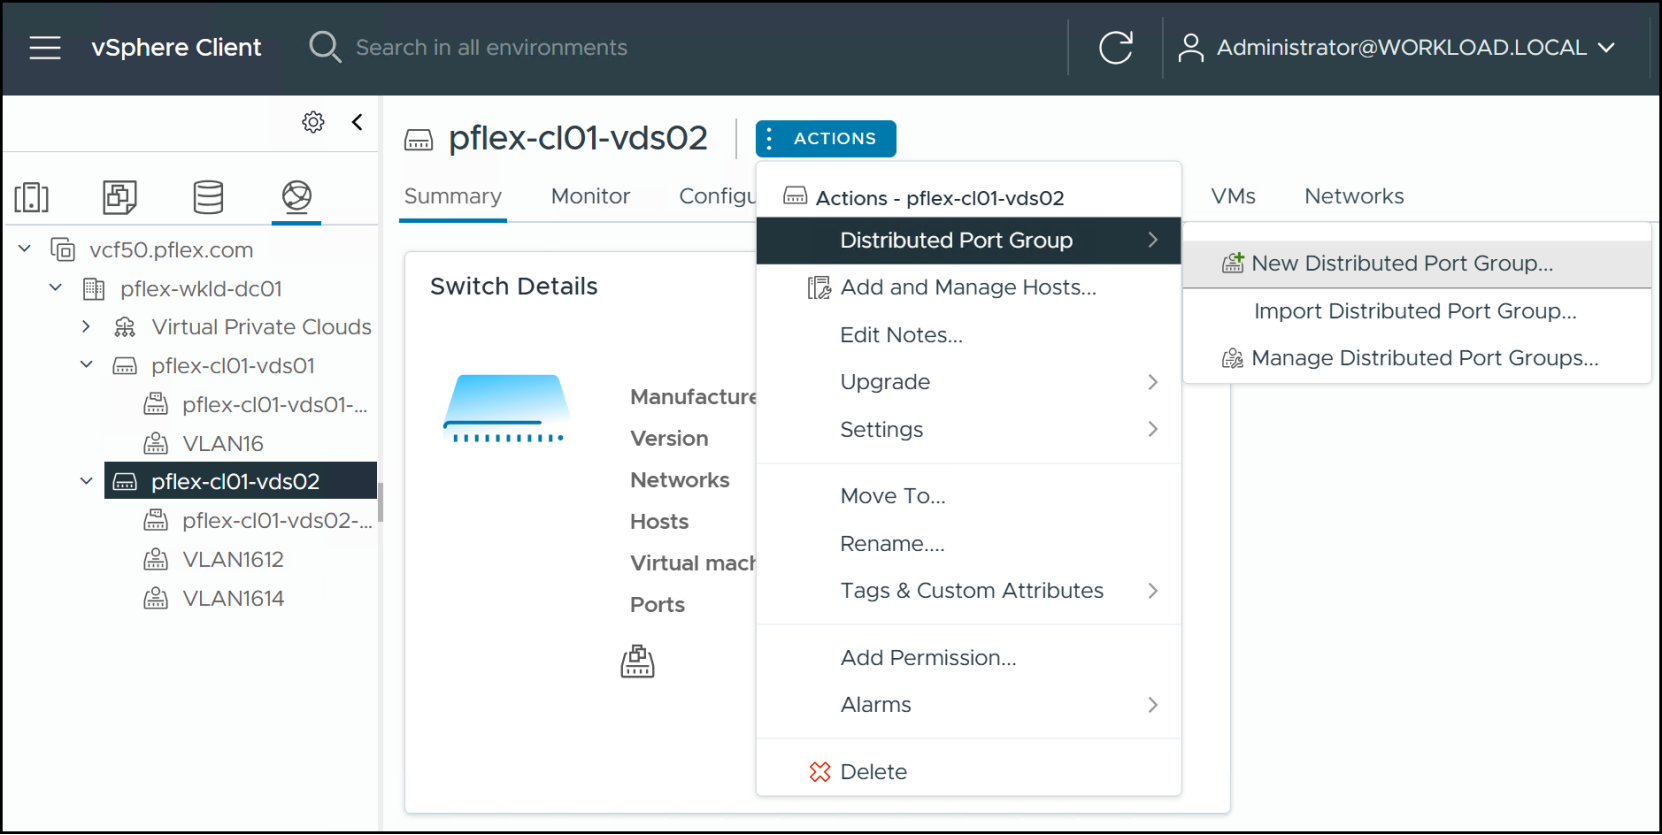Collapse the pflex-cl01-vds02 switch node
1662x835 pixels.
coord(86,481)
